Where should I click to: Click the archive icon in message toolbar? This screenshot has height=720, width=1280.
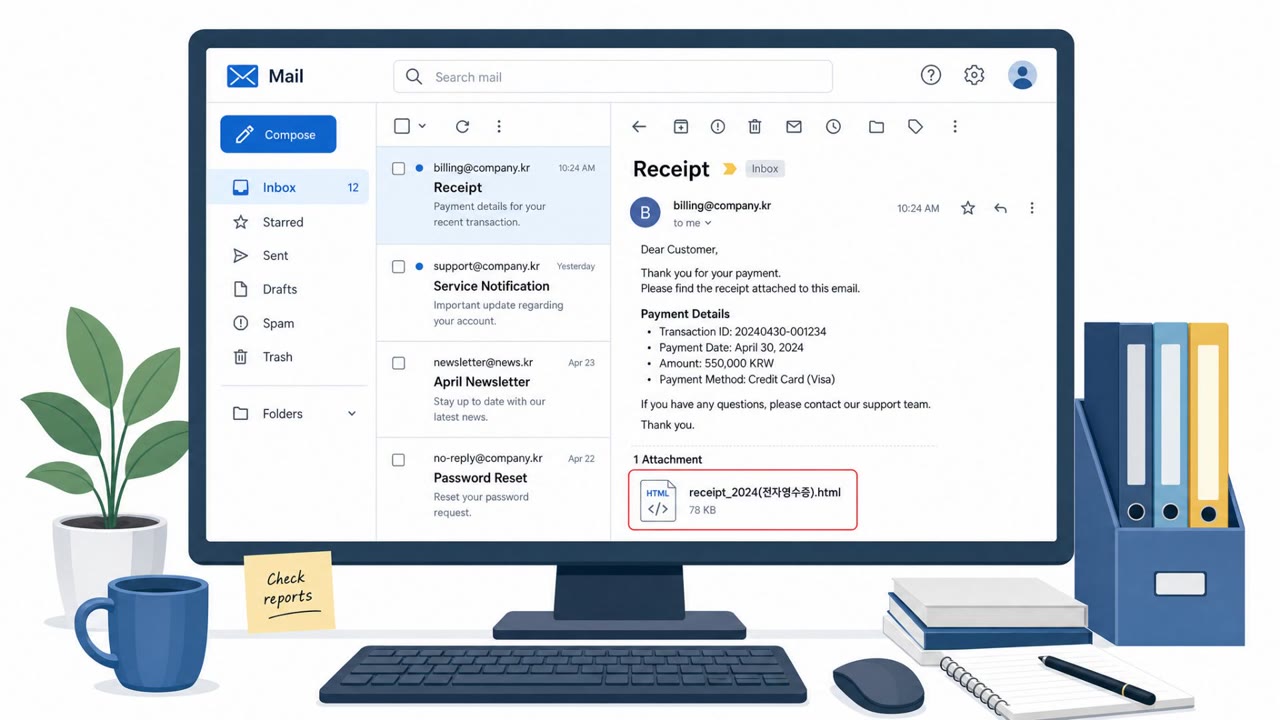tap(680, 127)
